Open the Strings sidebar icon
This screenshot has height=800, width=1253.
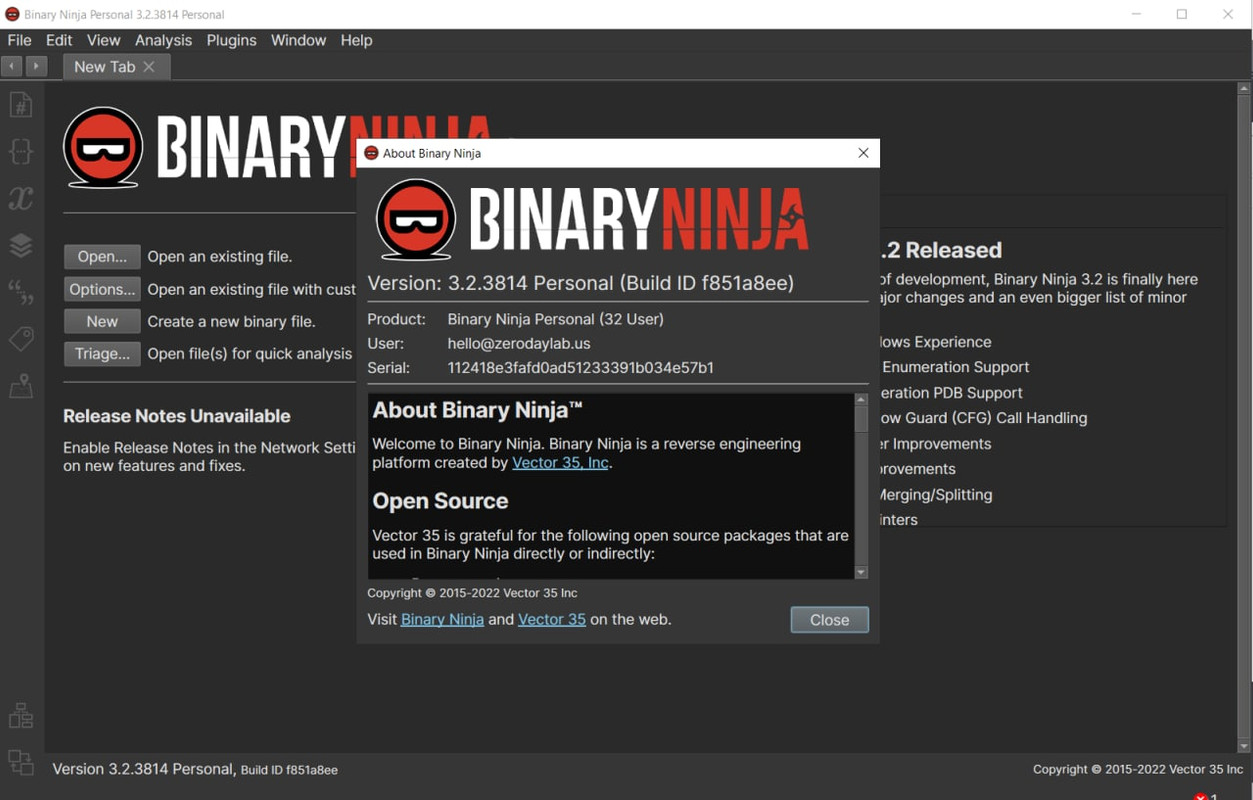(x=21, y=292)
